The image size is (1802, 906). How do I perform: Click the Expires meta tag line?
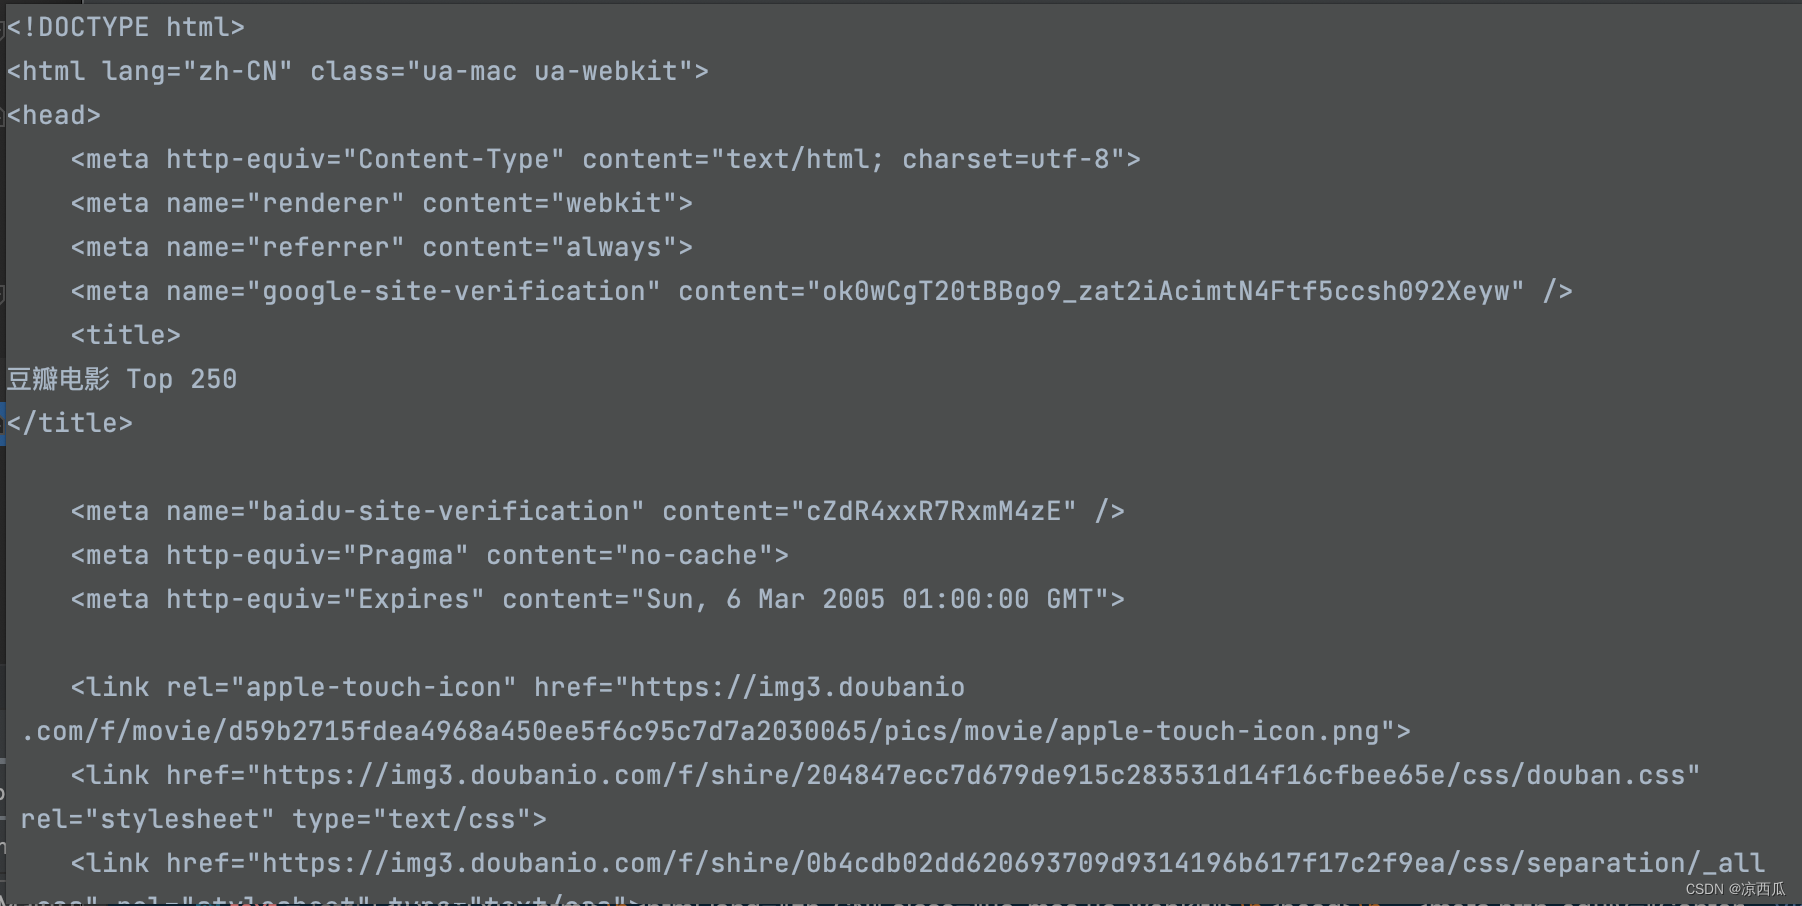coord(597,599)
